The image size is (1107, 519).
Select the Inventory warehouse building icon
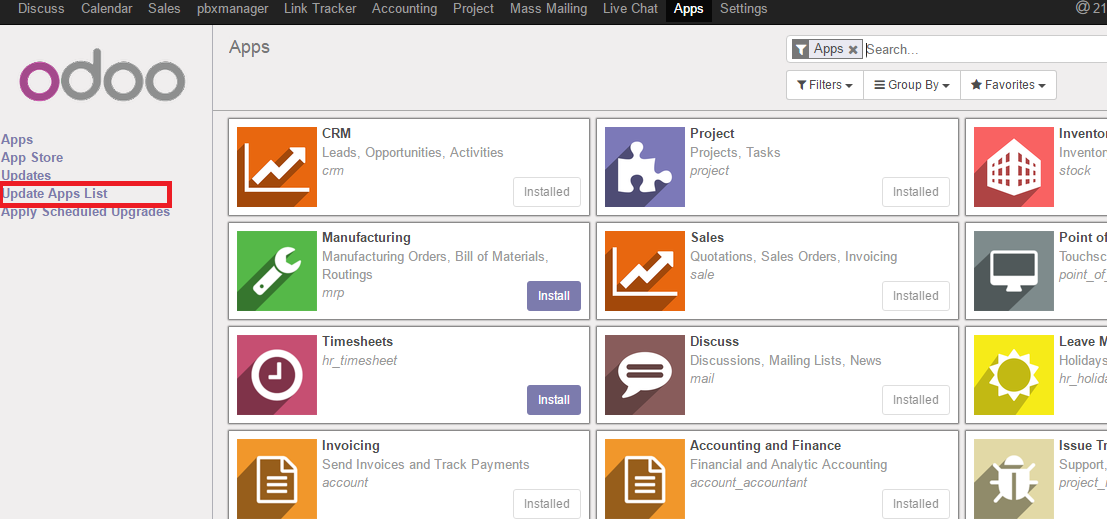1014,167
